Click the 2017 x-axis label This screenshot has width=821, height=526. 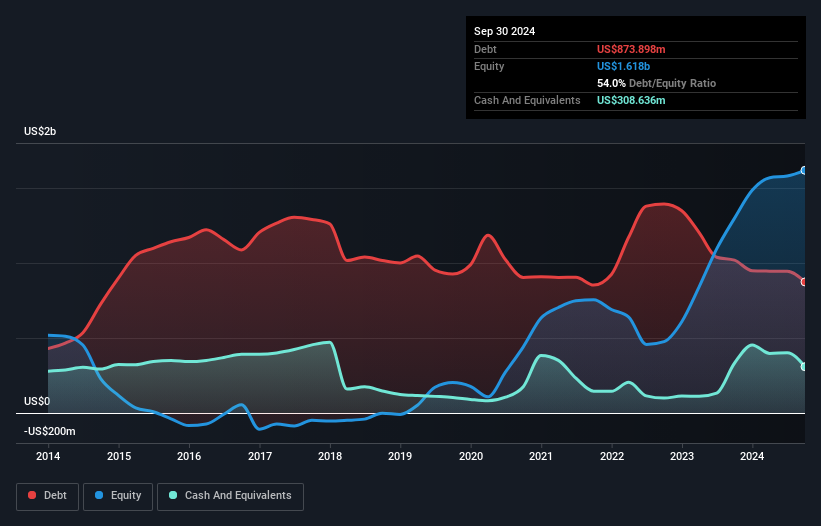click(260, 456)
